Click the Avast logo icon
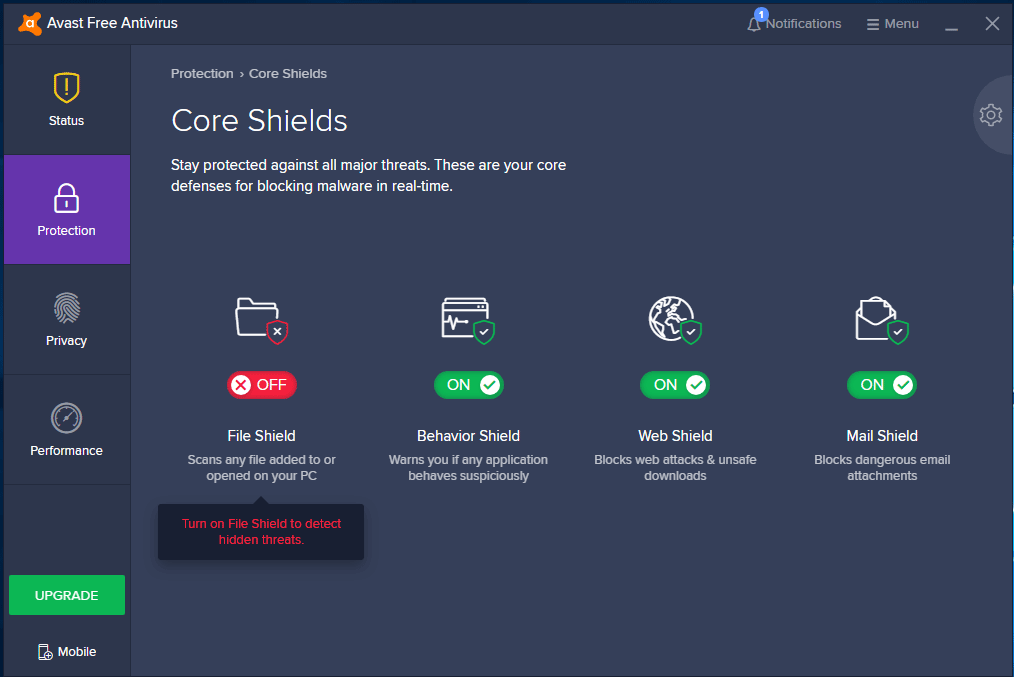Viewport: 1014px width, 677px height. [x=30, y=23]
